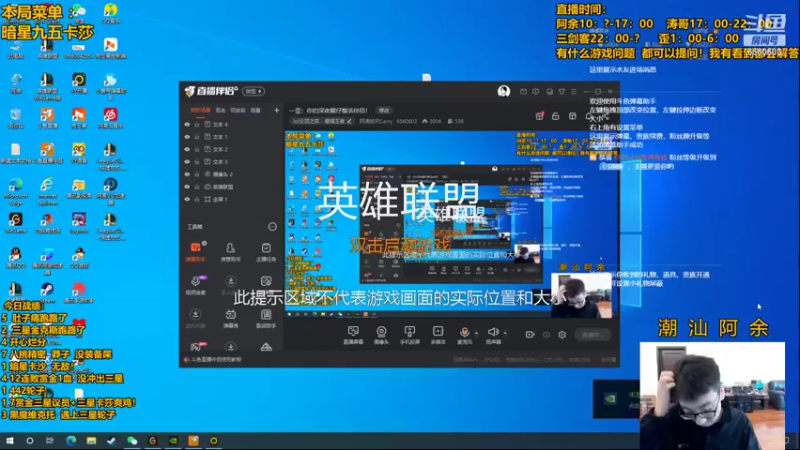Click the record video icon in bottom bar
This screenshot has height=450, width=800.
(x=530, y=335)
